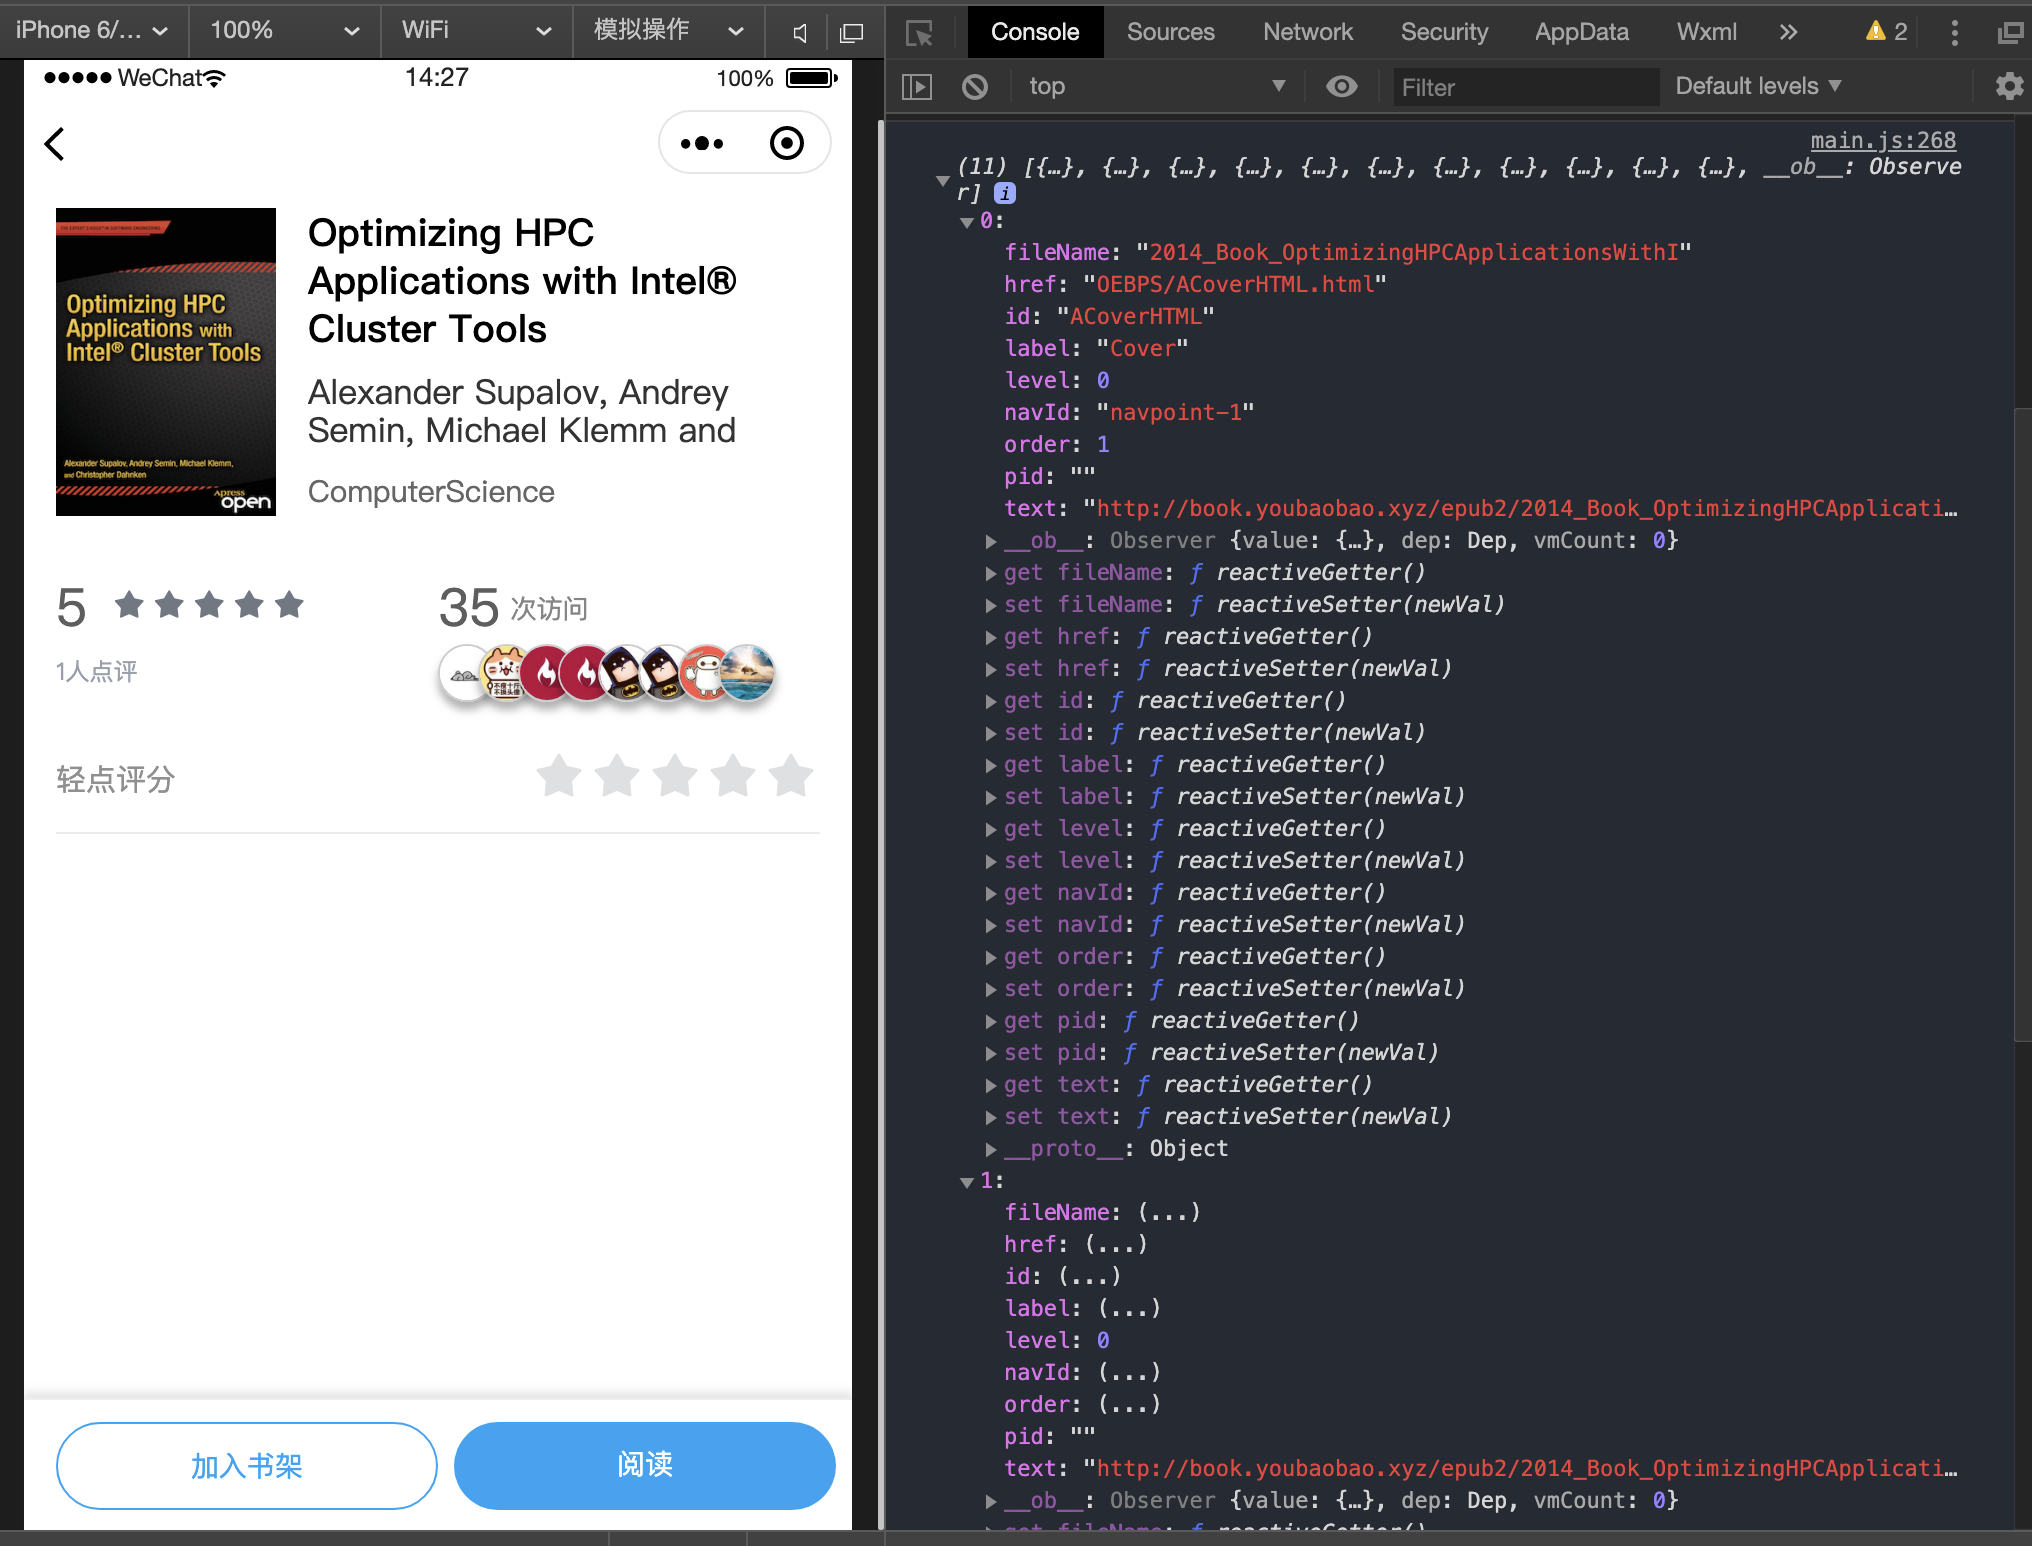Evaluate label (...) getter in item 1

(x=1129, y=1309)
